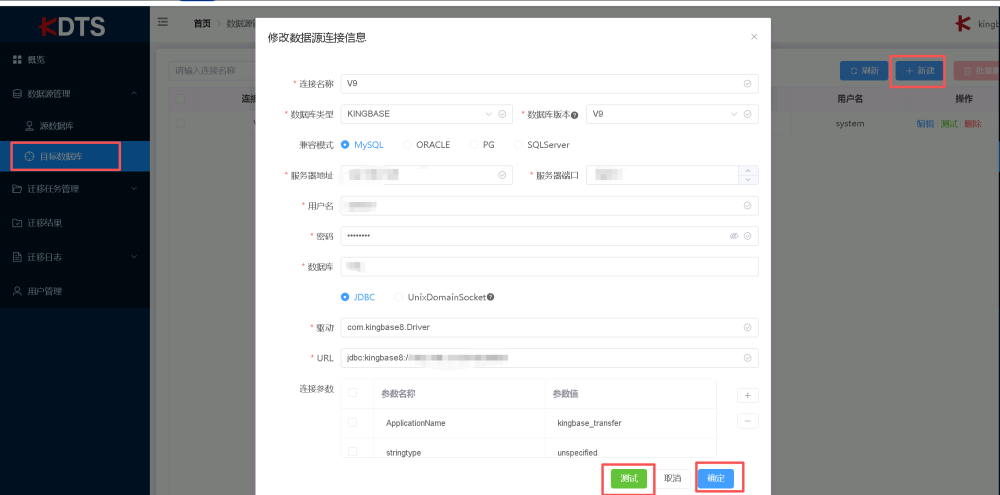Click the connection name search box in background
The image size is (1000, 495).
point(214,71)
